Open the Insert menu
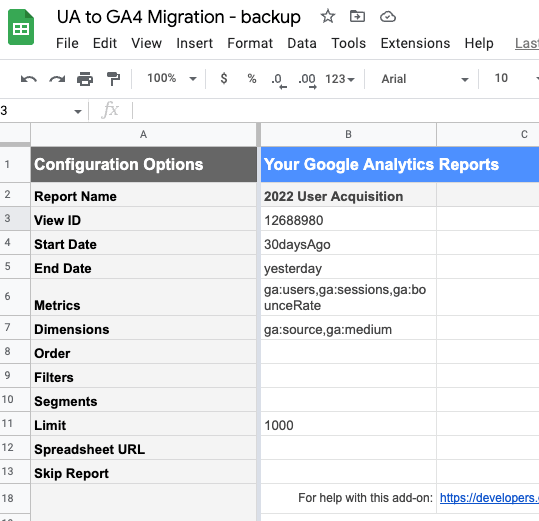 point(195,43)
